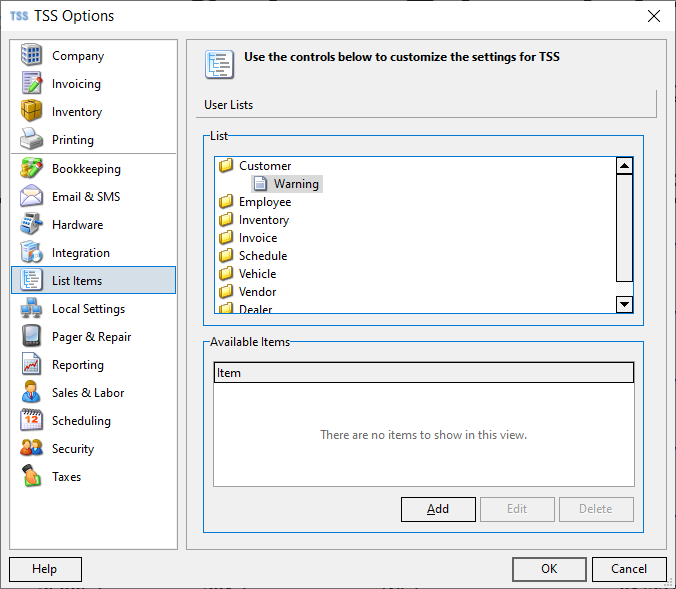
Task: Click the Schedule folder icon
Action: [x=226, y=255]
